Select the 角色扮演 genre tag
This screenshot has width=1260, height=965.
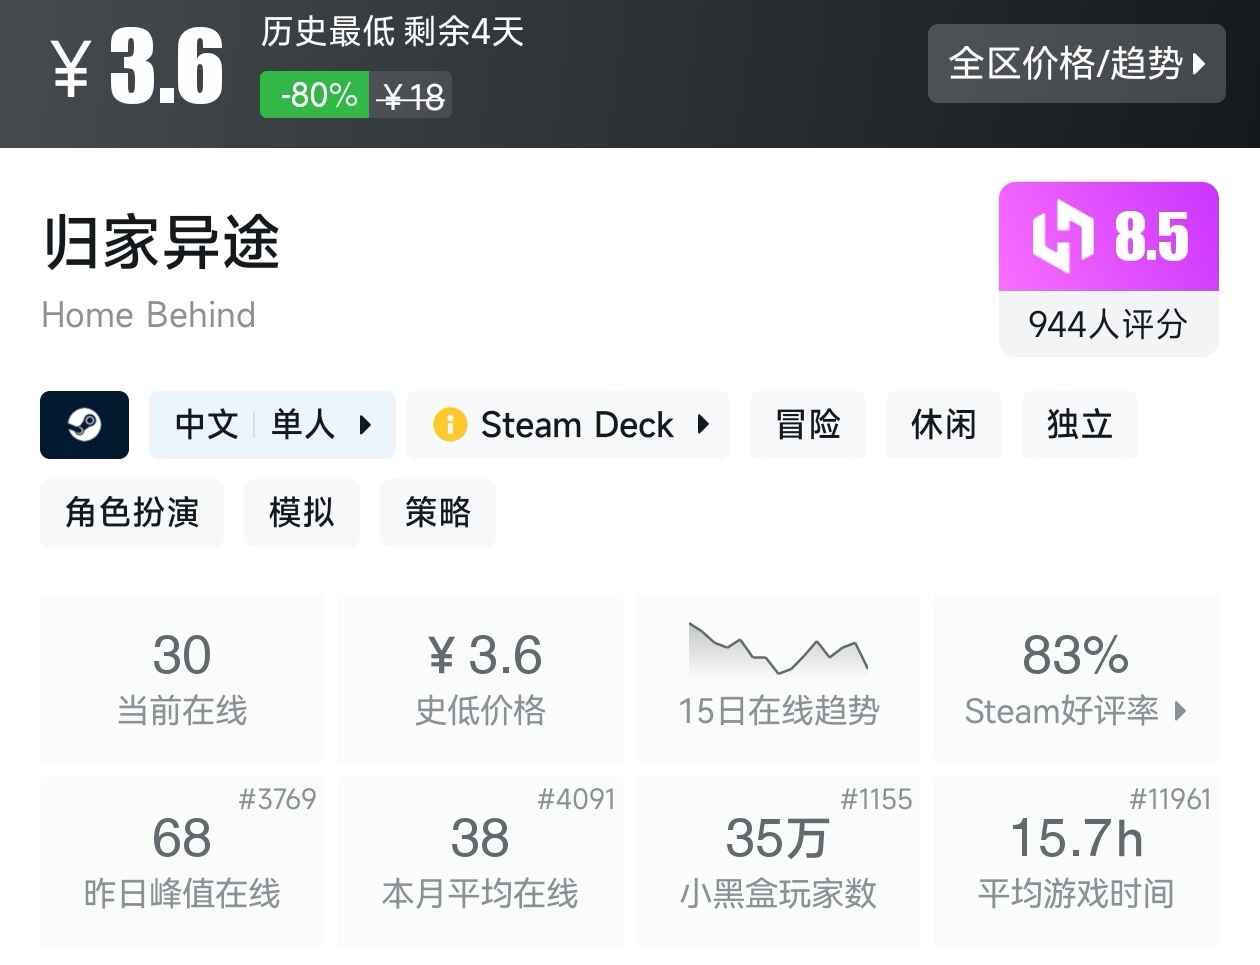(x=132, y=513)
